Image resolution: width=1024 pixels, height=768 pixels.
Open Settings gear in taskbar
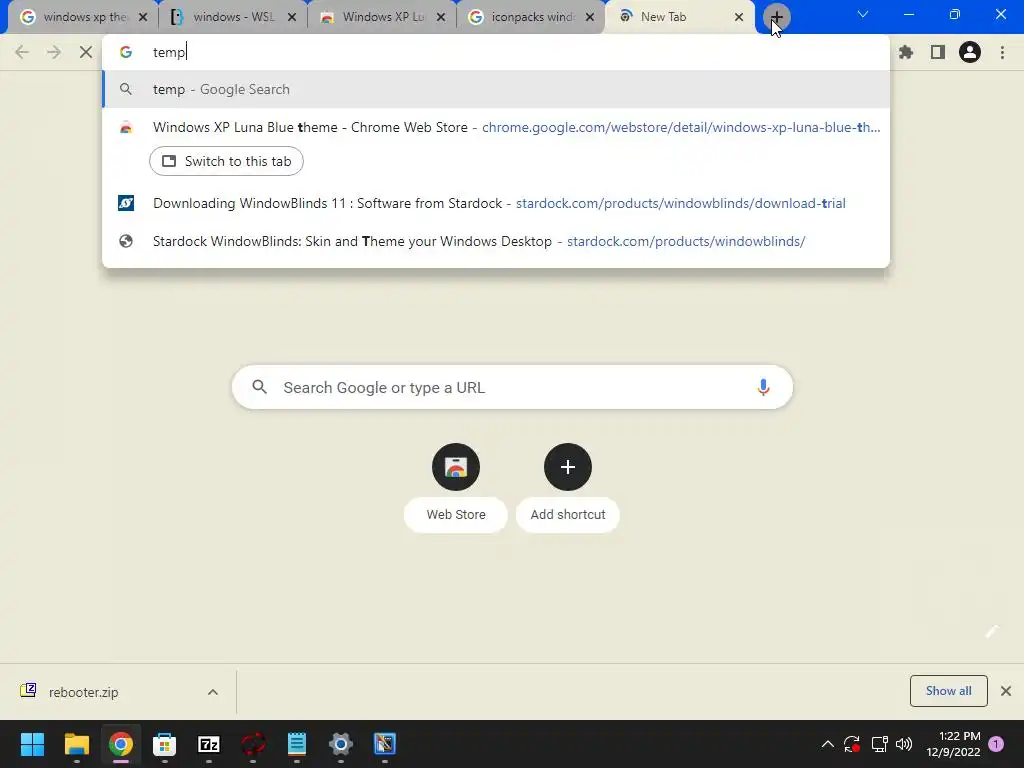click(x=341, y=744)
